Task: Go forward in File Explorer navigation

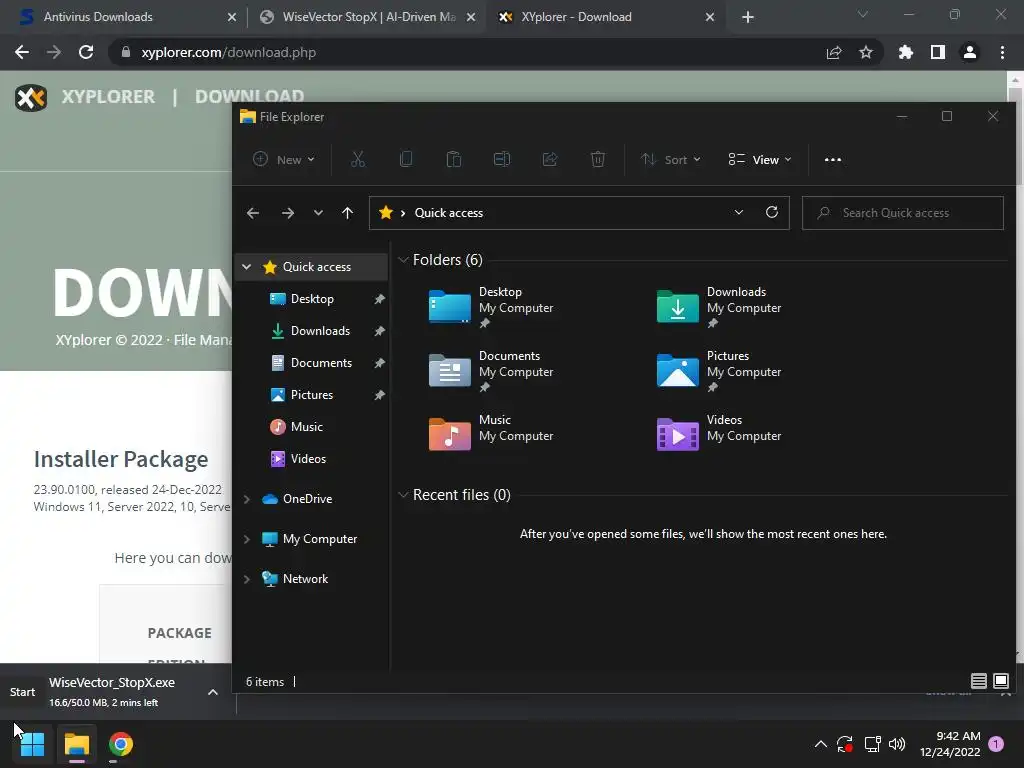Action: pyautogui.click(x=287, y=213)
